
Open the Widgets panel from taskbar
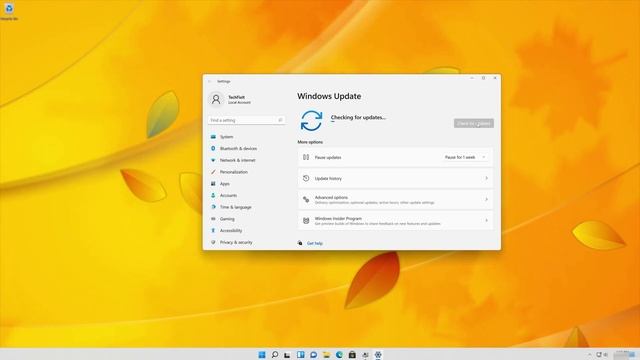[300, 355]
